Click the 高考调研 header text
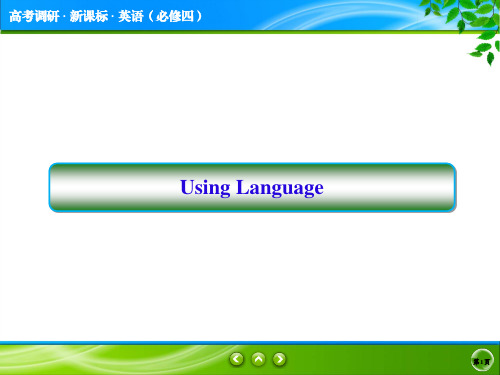 point(34,16)
